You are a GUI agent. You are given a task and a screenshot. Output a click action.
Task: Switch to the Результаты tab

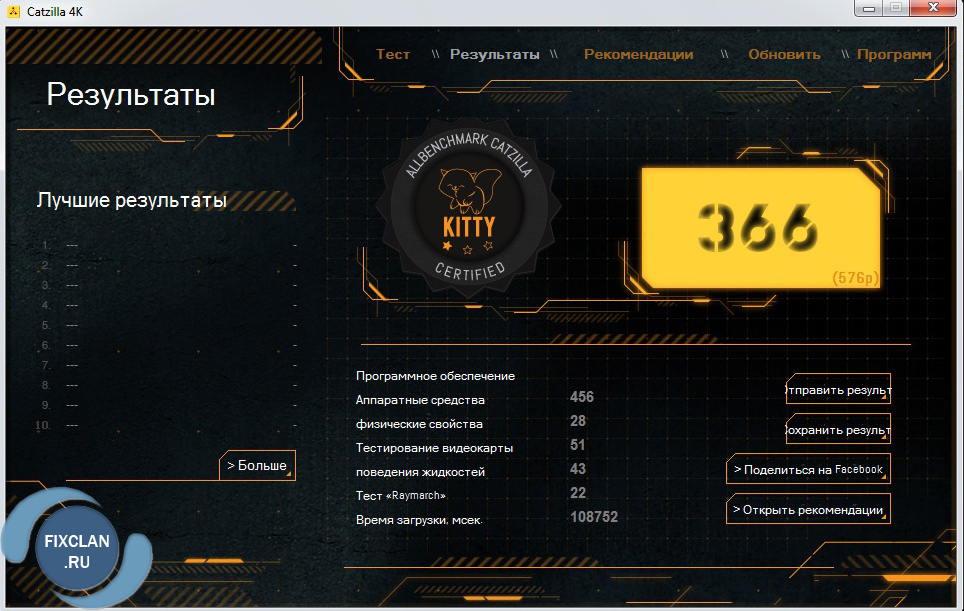pyautogui.click(x=494, y=55)
